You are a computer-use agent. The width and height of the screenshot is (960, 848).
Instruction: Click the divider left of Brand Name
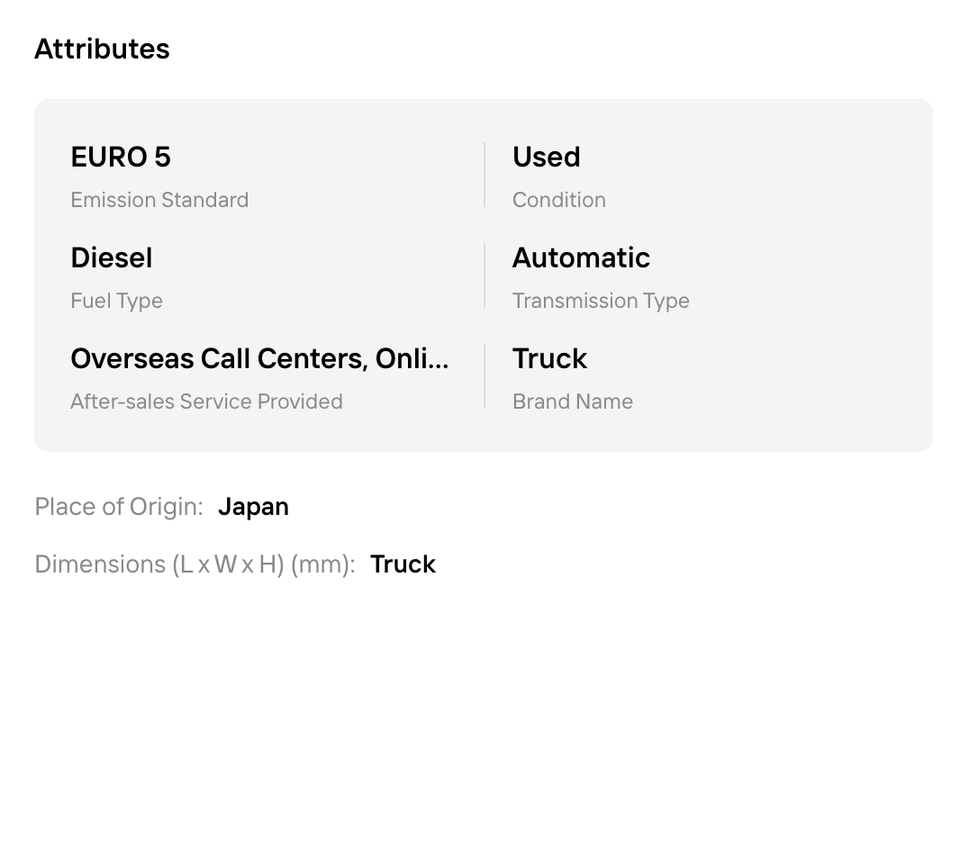484,377
